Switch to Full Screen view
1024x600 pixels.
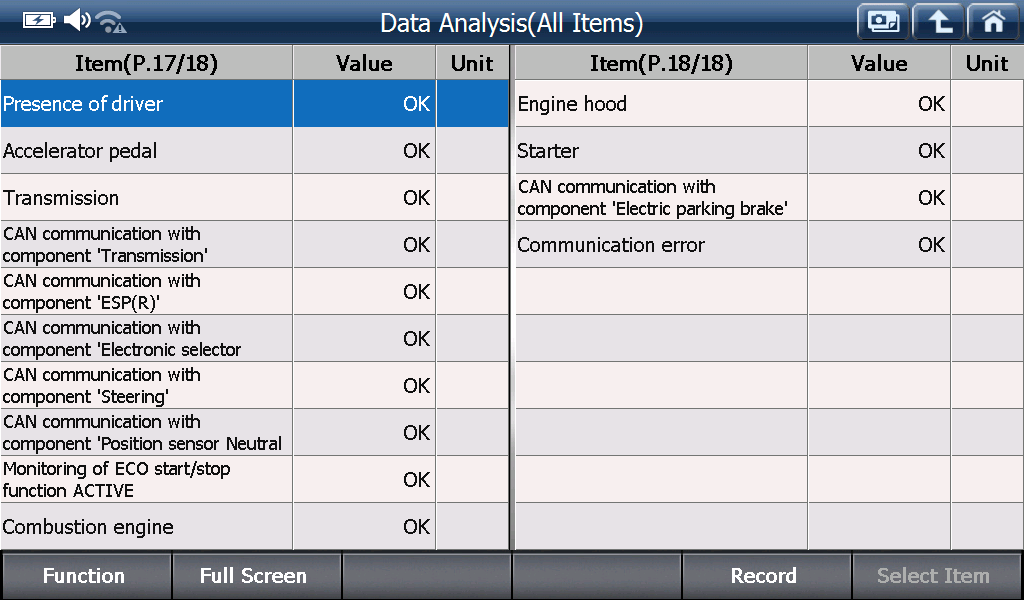[255, 575]
